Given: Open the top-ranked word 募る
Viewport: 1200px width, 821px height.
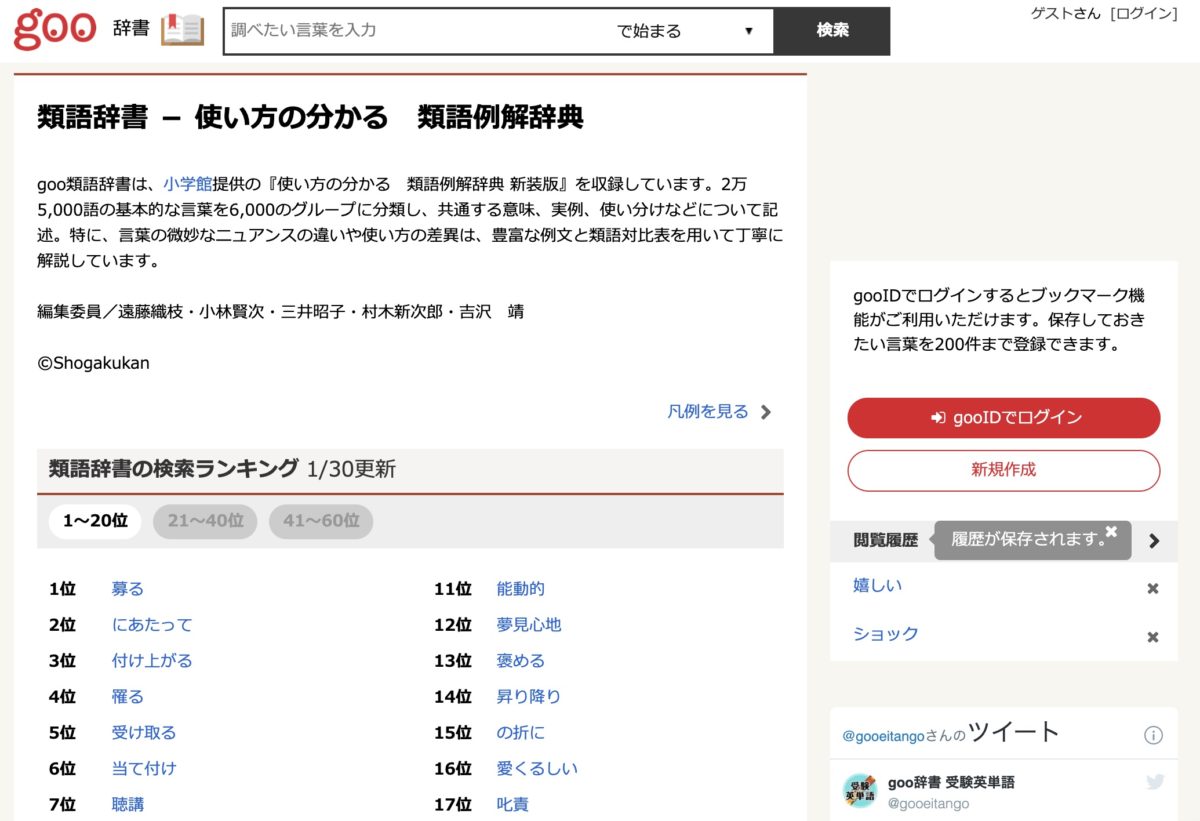Looking at the screenshot, I should 127,589.
